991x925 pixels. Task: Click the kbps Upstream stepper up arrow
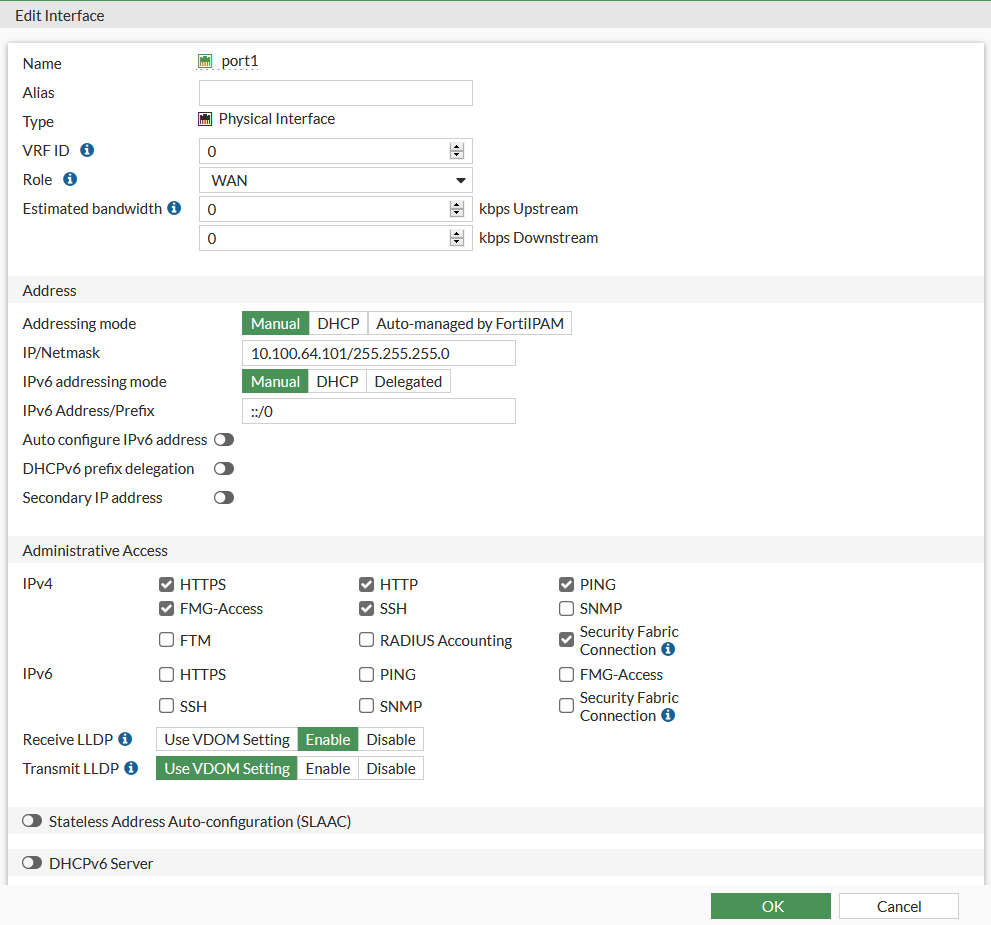coord(457,203)
